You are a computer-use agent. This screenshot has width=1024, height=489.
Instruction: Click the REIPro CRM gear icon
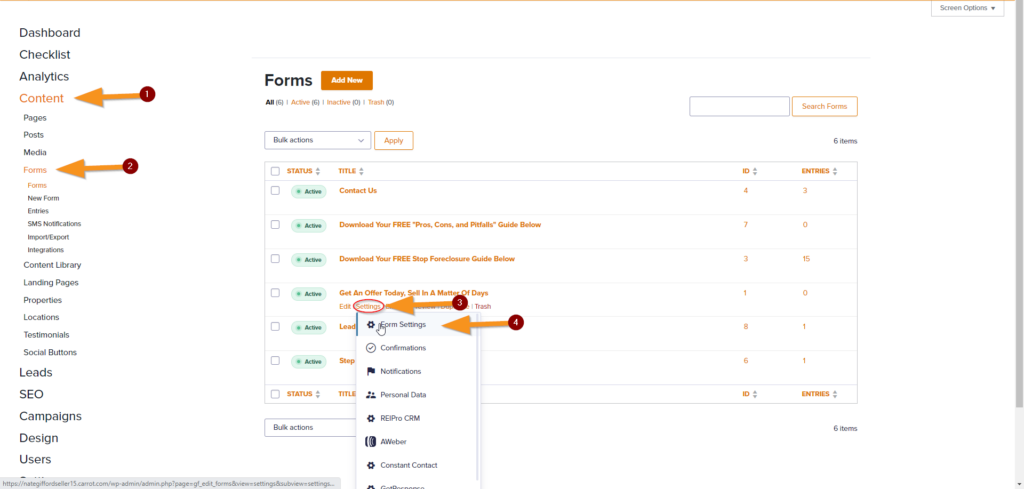click(x=371, y=418)
